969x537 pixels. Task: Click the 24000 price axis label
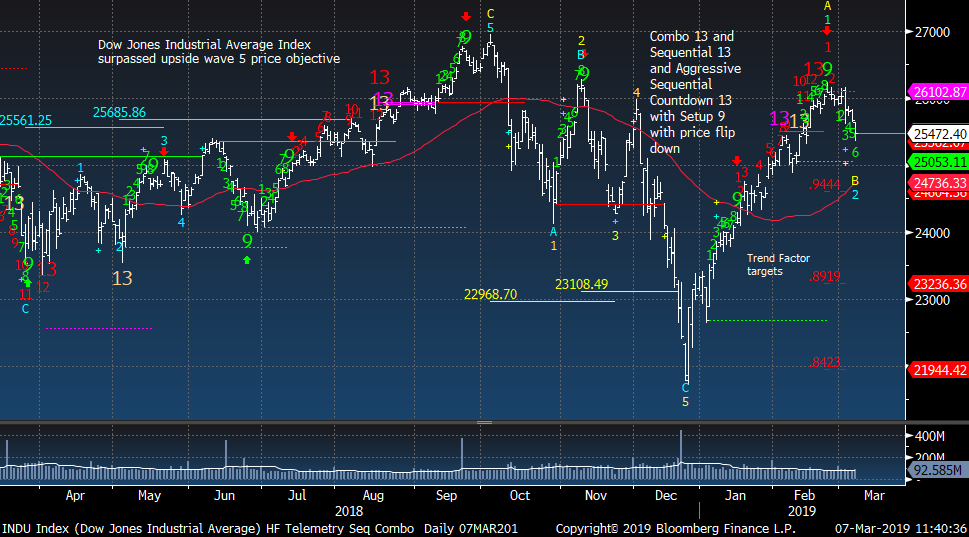click(932, 233)
